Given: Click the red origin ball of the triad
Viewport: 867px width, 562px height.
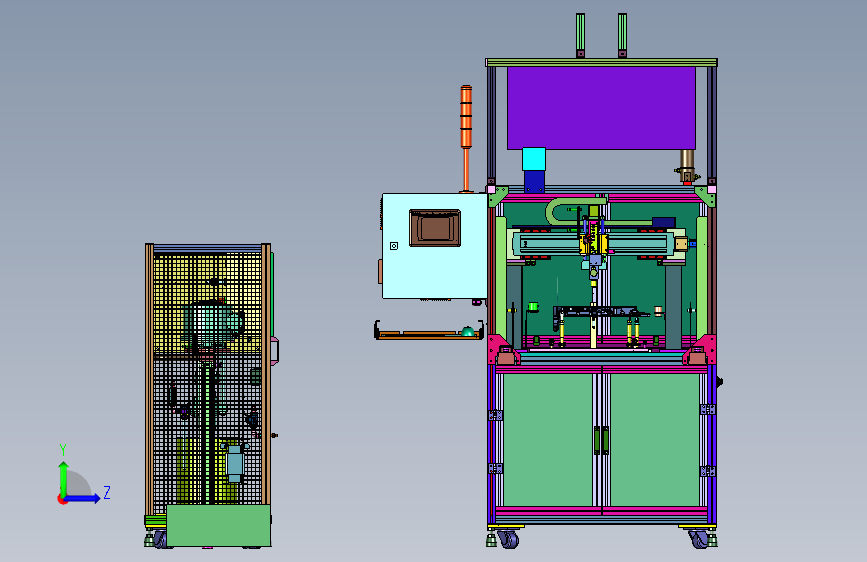Looking at the screenshot, I should pos(62,499).
